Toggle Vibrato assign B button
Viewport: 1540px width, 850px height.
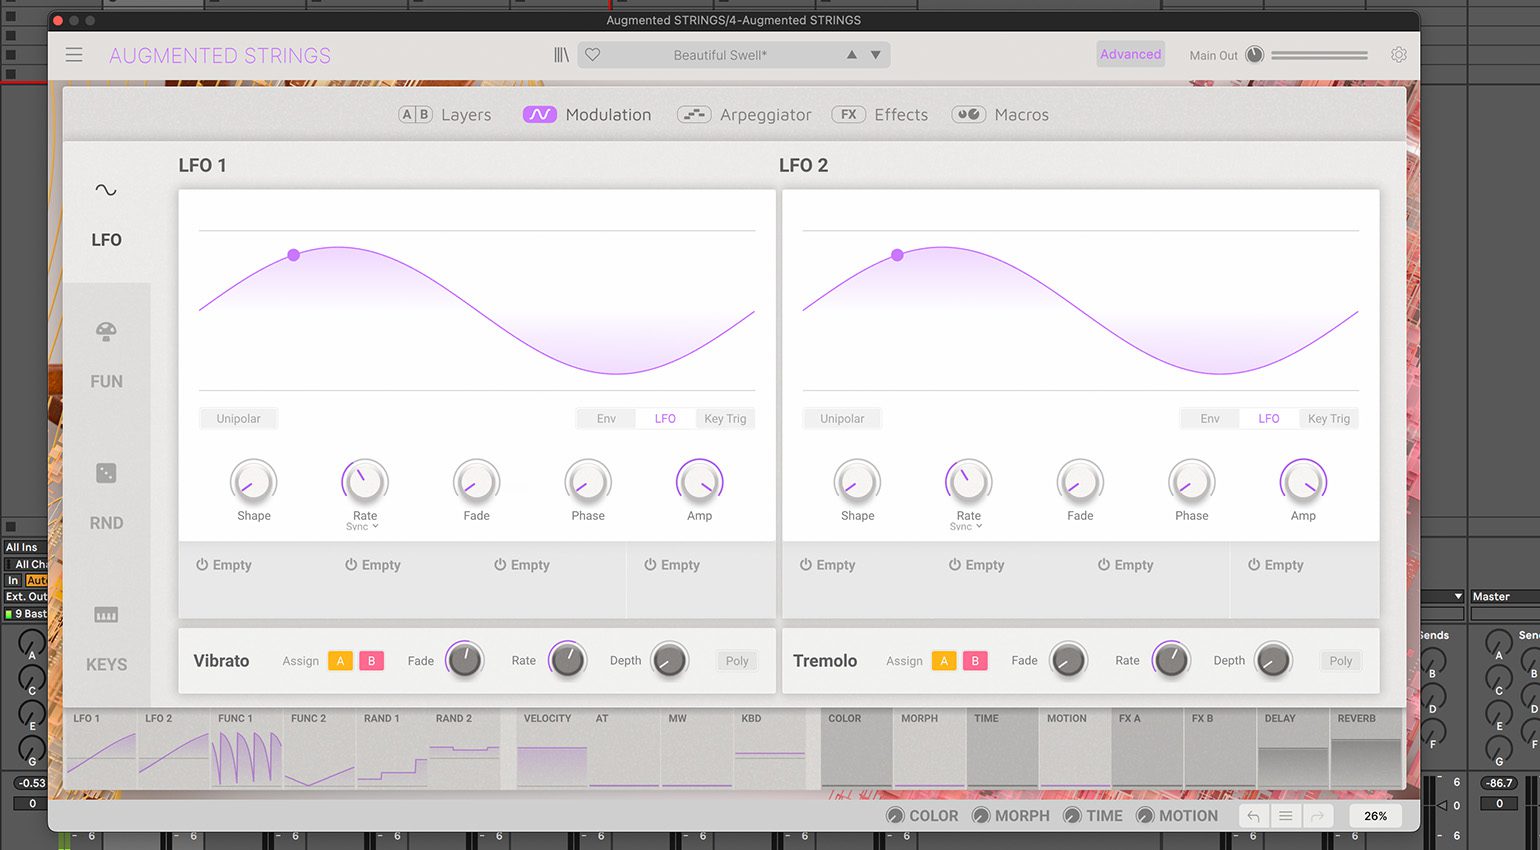point(371,661)
